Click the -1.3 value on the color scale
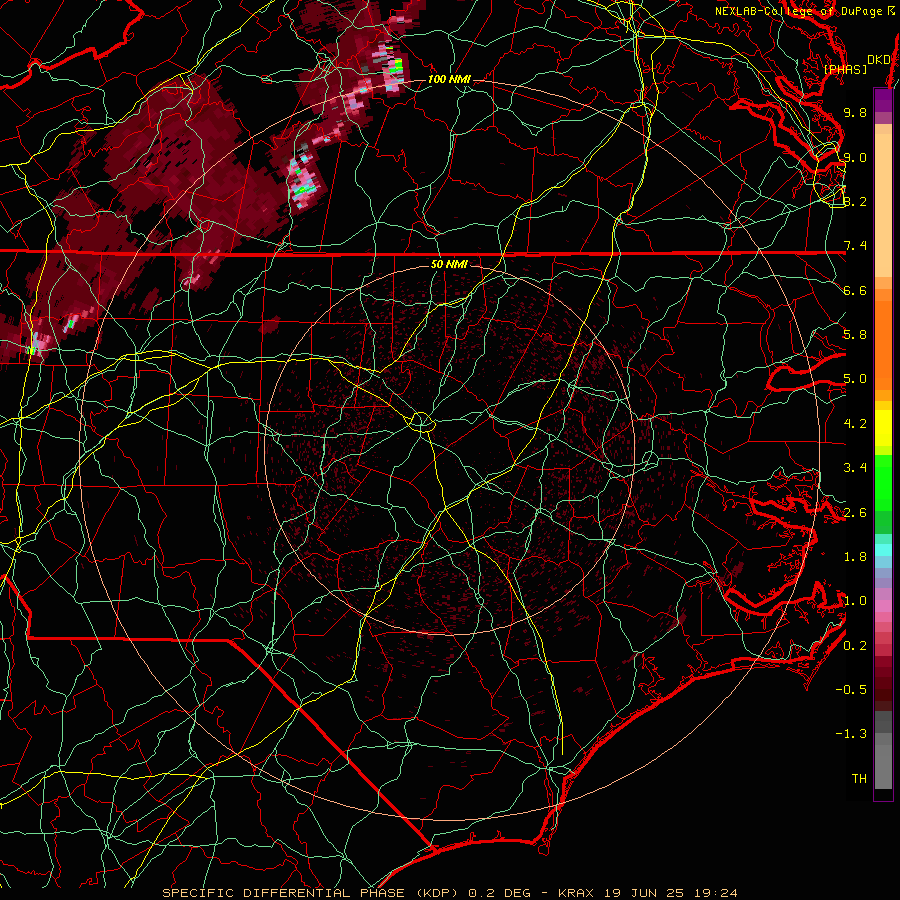 [x=851, y=734]
